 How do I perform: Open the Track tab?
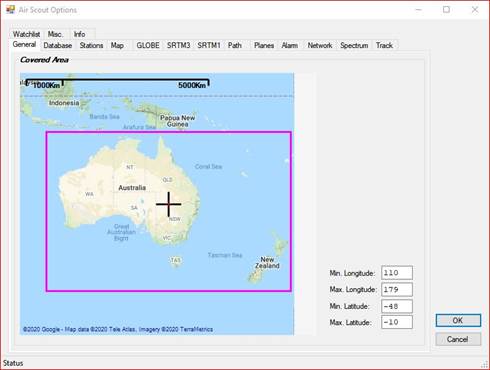tap(384, 45)
